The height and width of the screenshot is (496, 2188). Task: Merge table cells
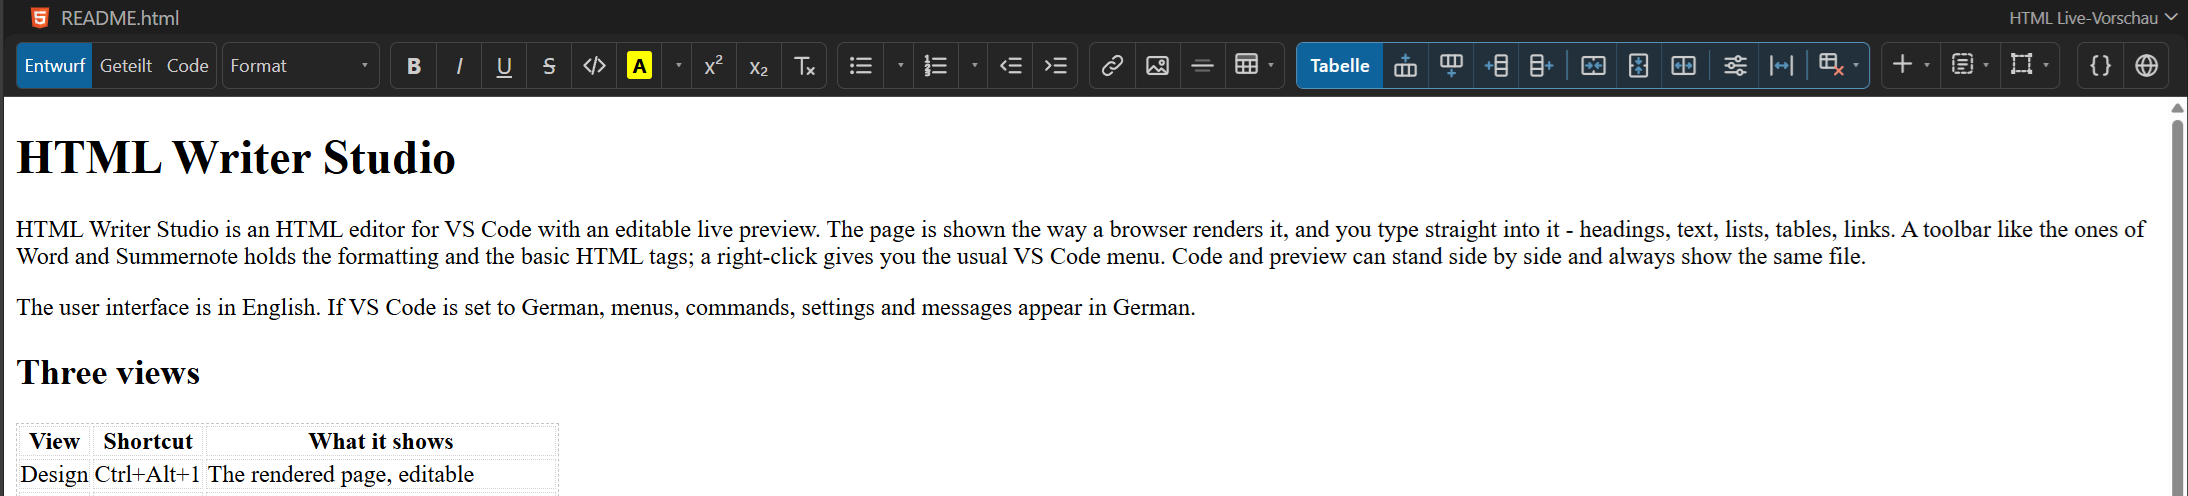coord(1593,66)
